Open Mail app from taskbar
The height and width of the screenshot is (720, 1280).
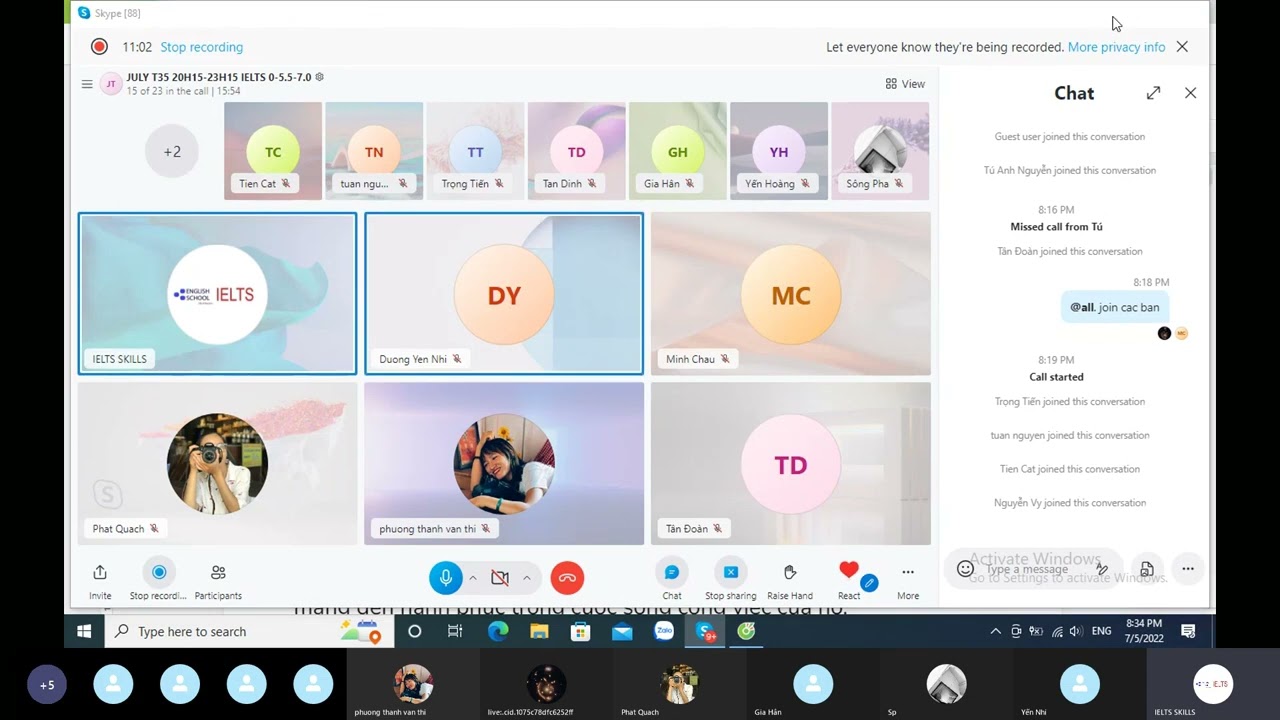coord(622,631)
